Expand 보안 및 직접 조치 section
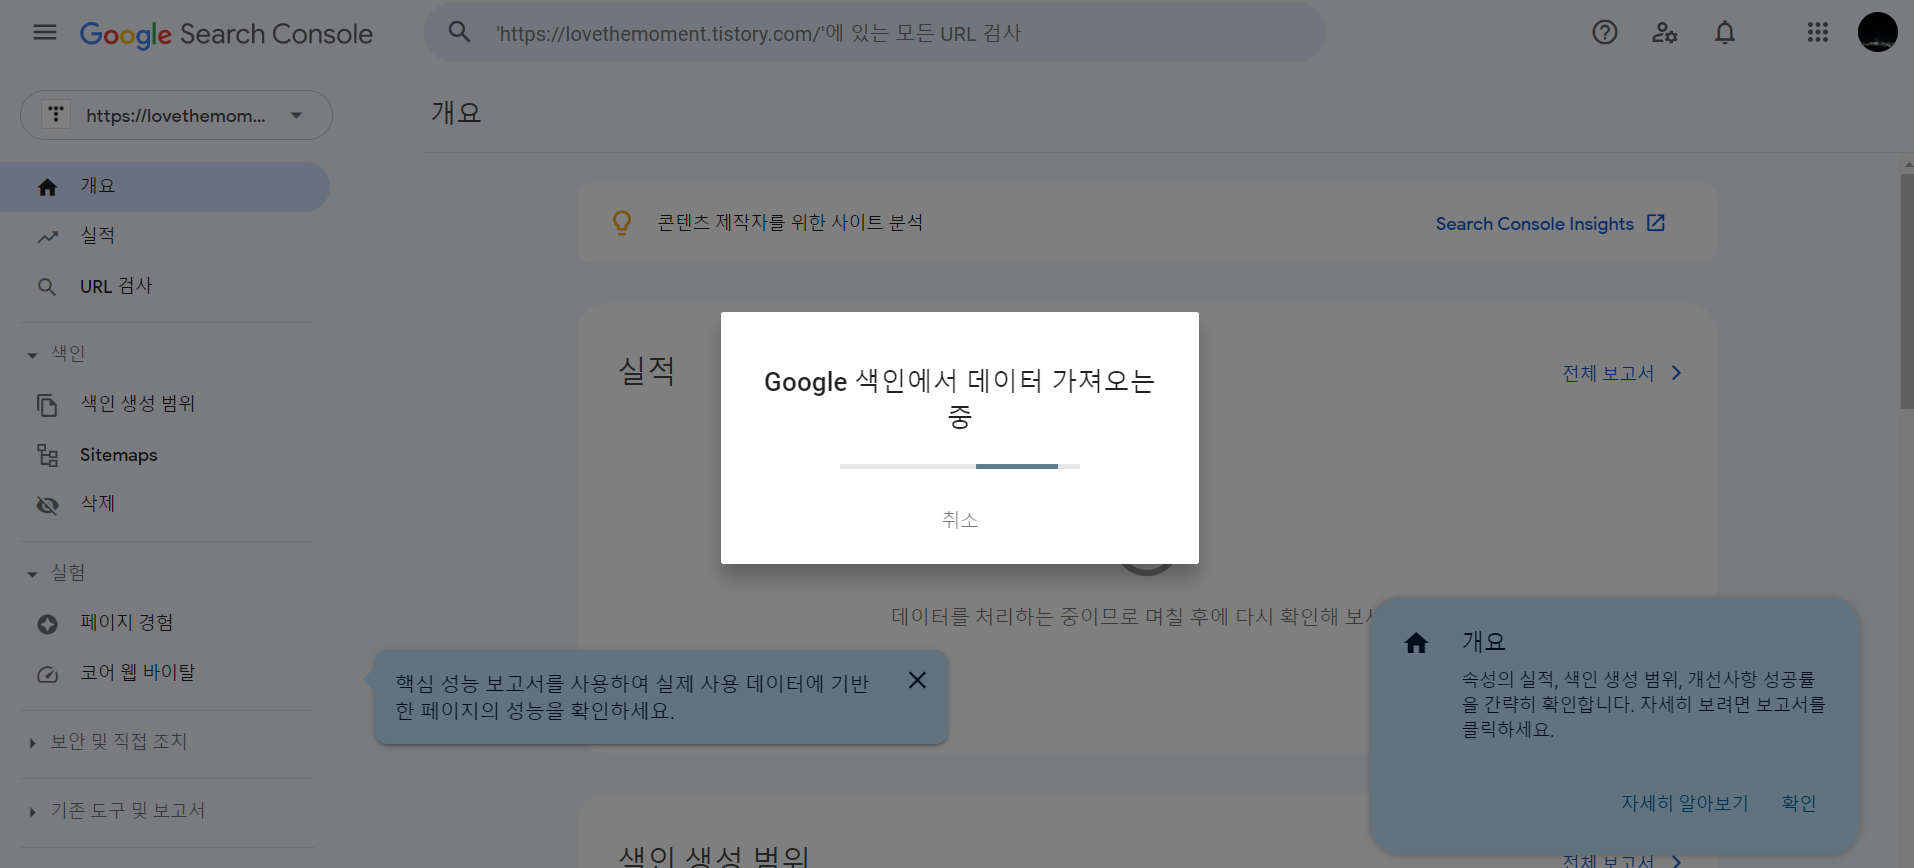This screenshot has width=1914, height=868. (32, 743)
